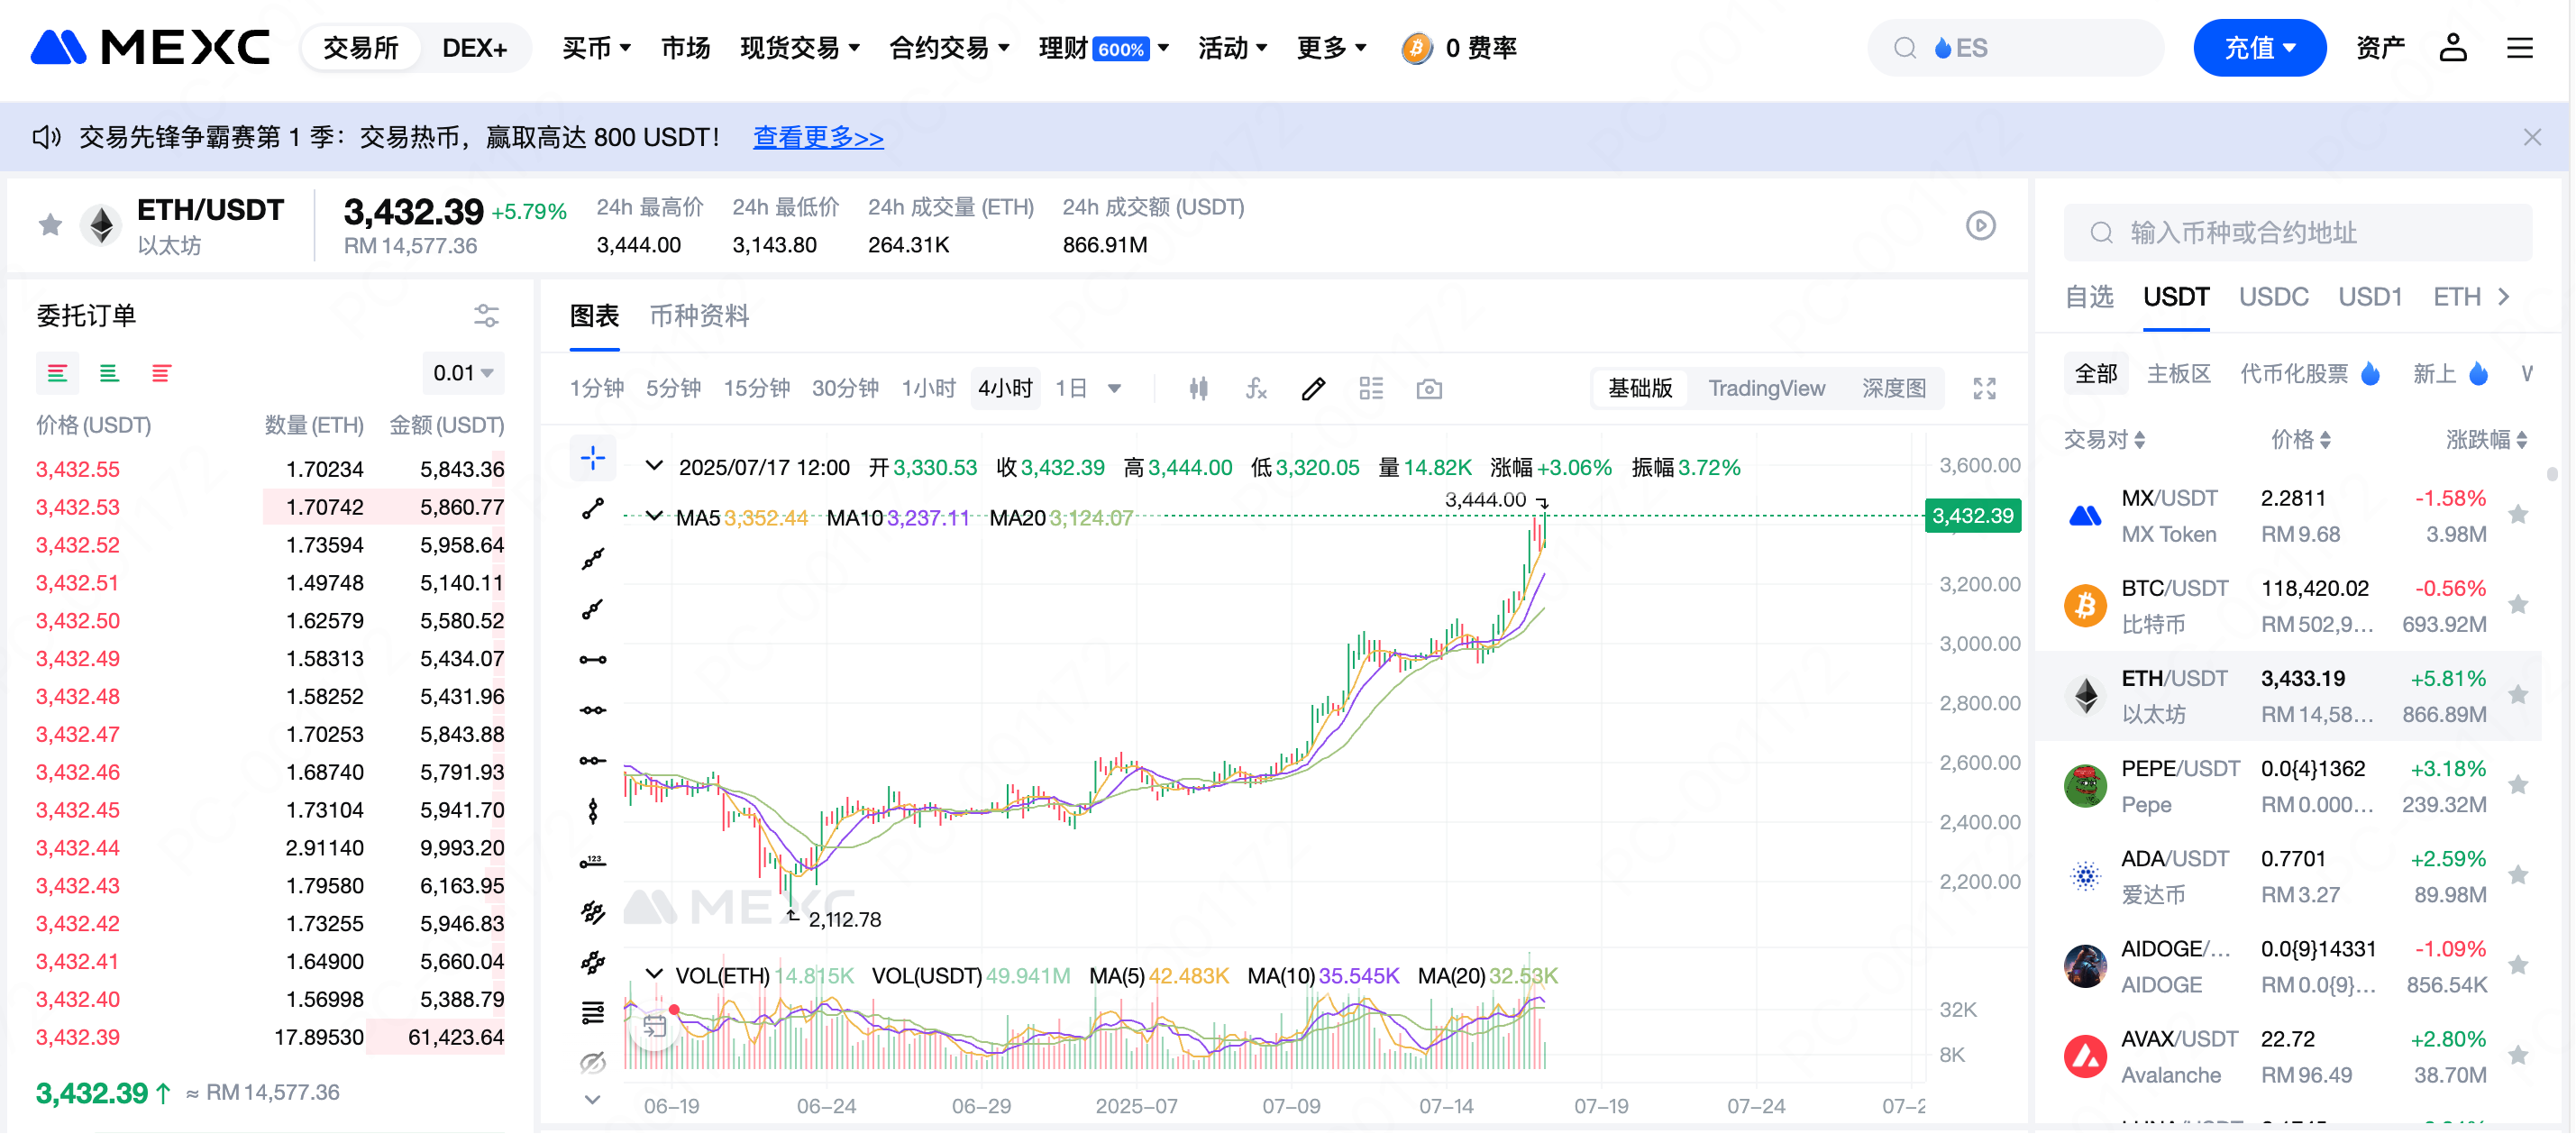Select the crosshair cursor tool
2576x1134 pixels.
coord(593,458)
